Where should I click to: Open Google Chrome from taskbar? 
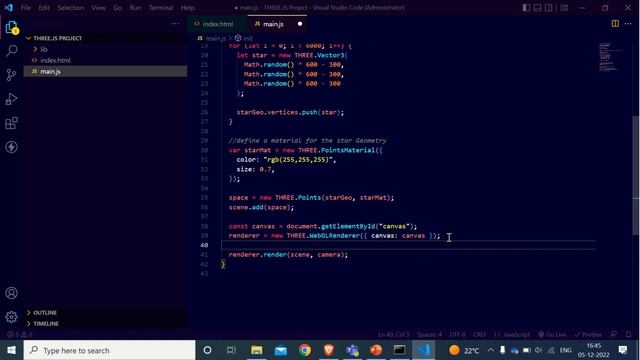(x=304, y=350)
